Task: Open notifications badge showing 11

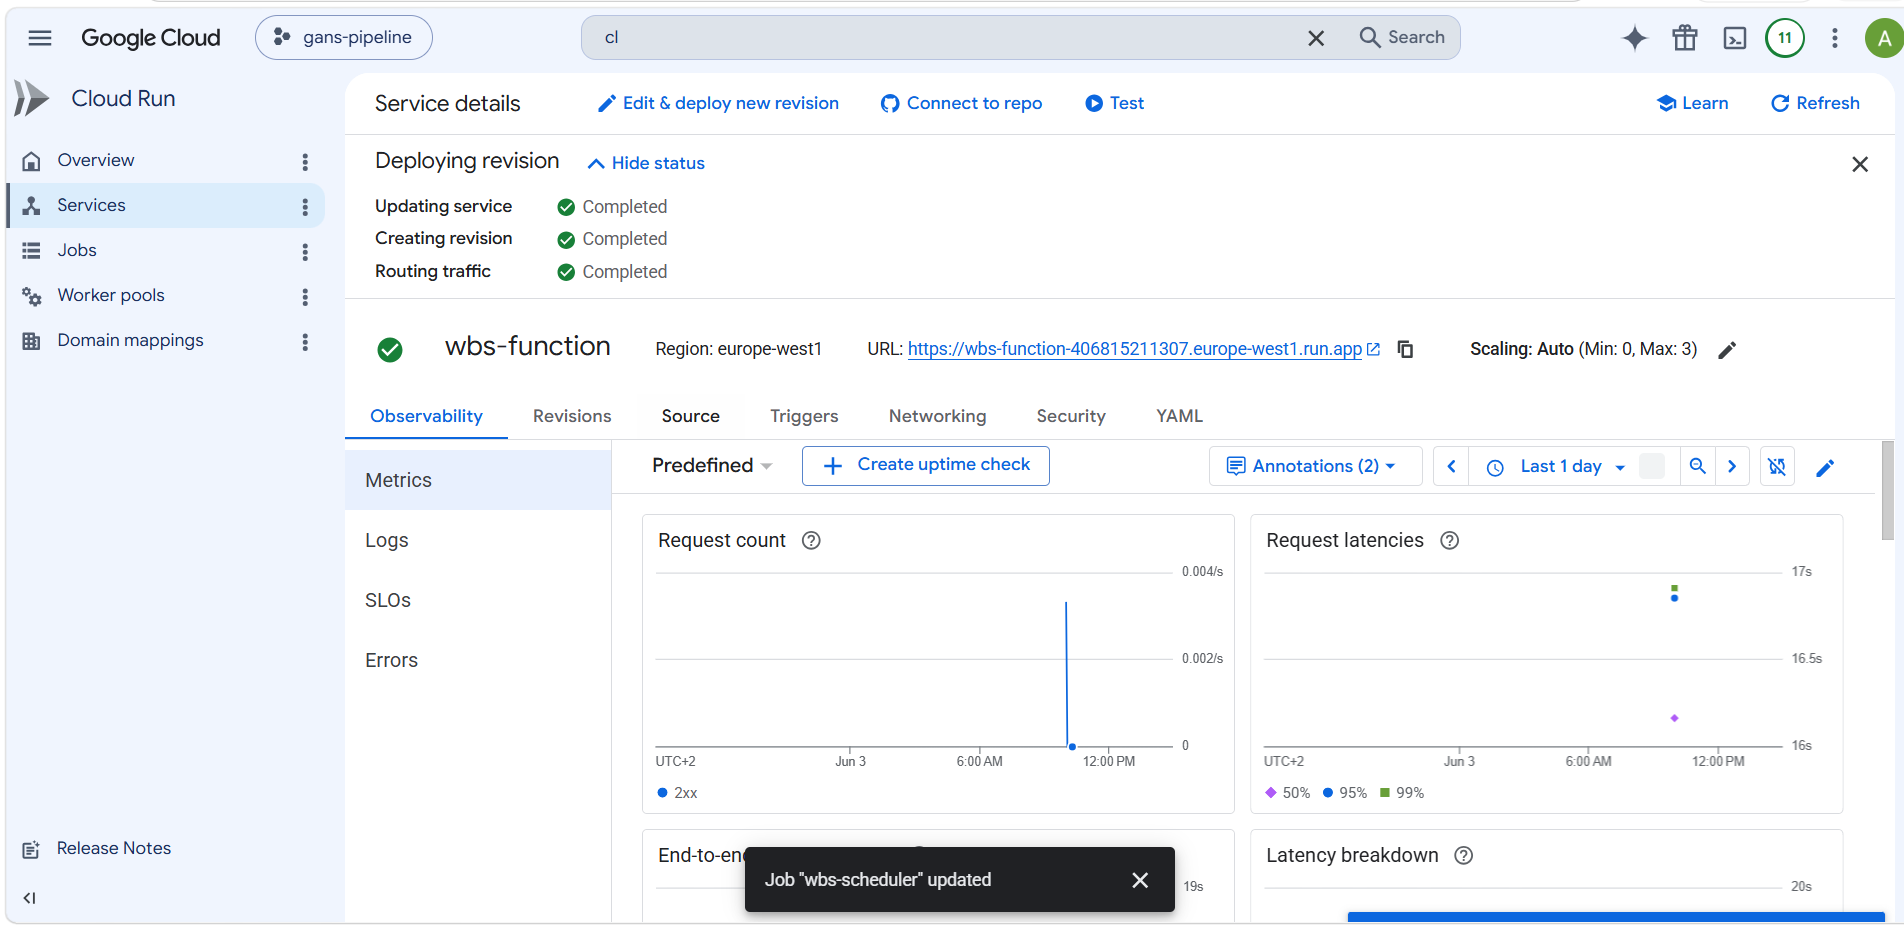Action: tap(1785, 38)
